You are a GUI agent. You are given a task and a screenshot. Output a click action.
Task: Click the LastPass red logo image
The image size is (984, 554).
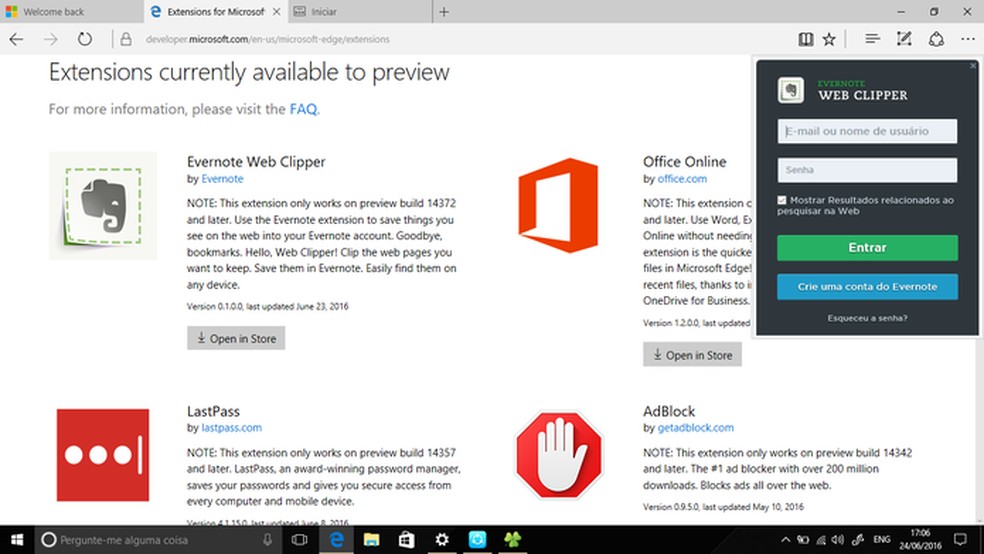point(103,455)
